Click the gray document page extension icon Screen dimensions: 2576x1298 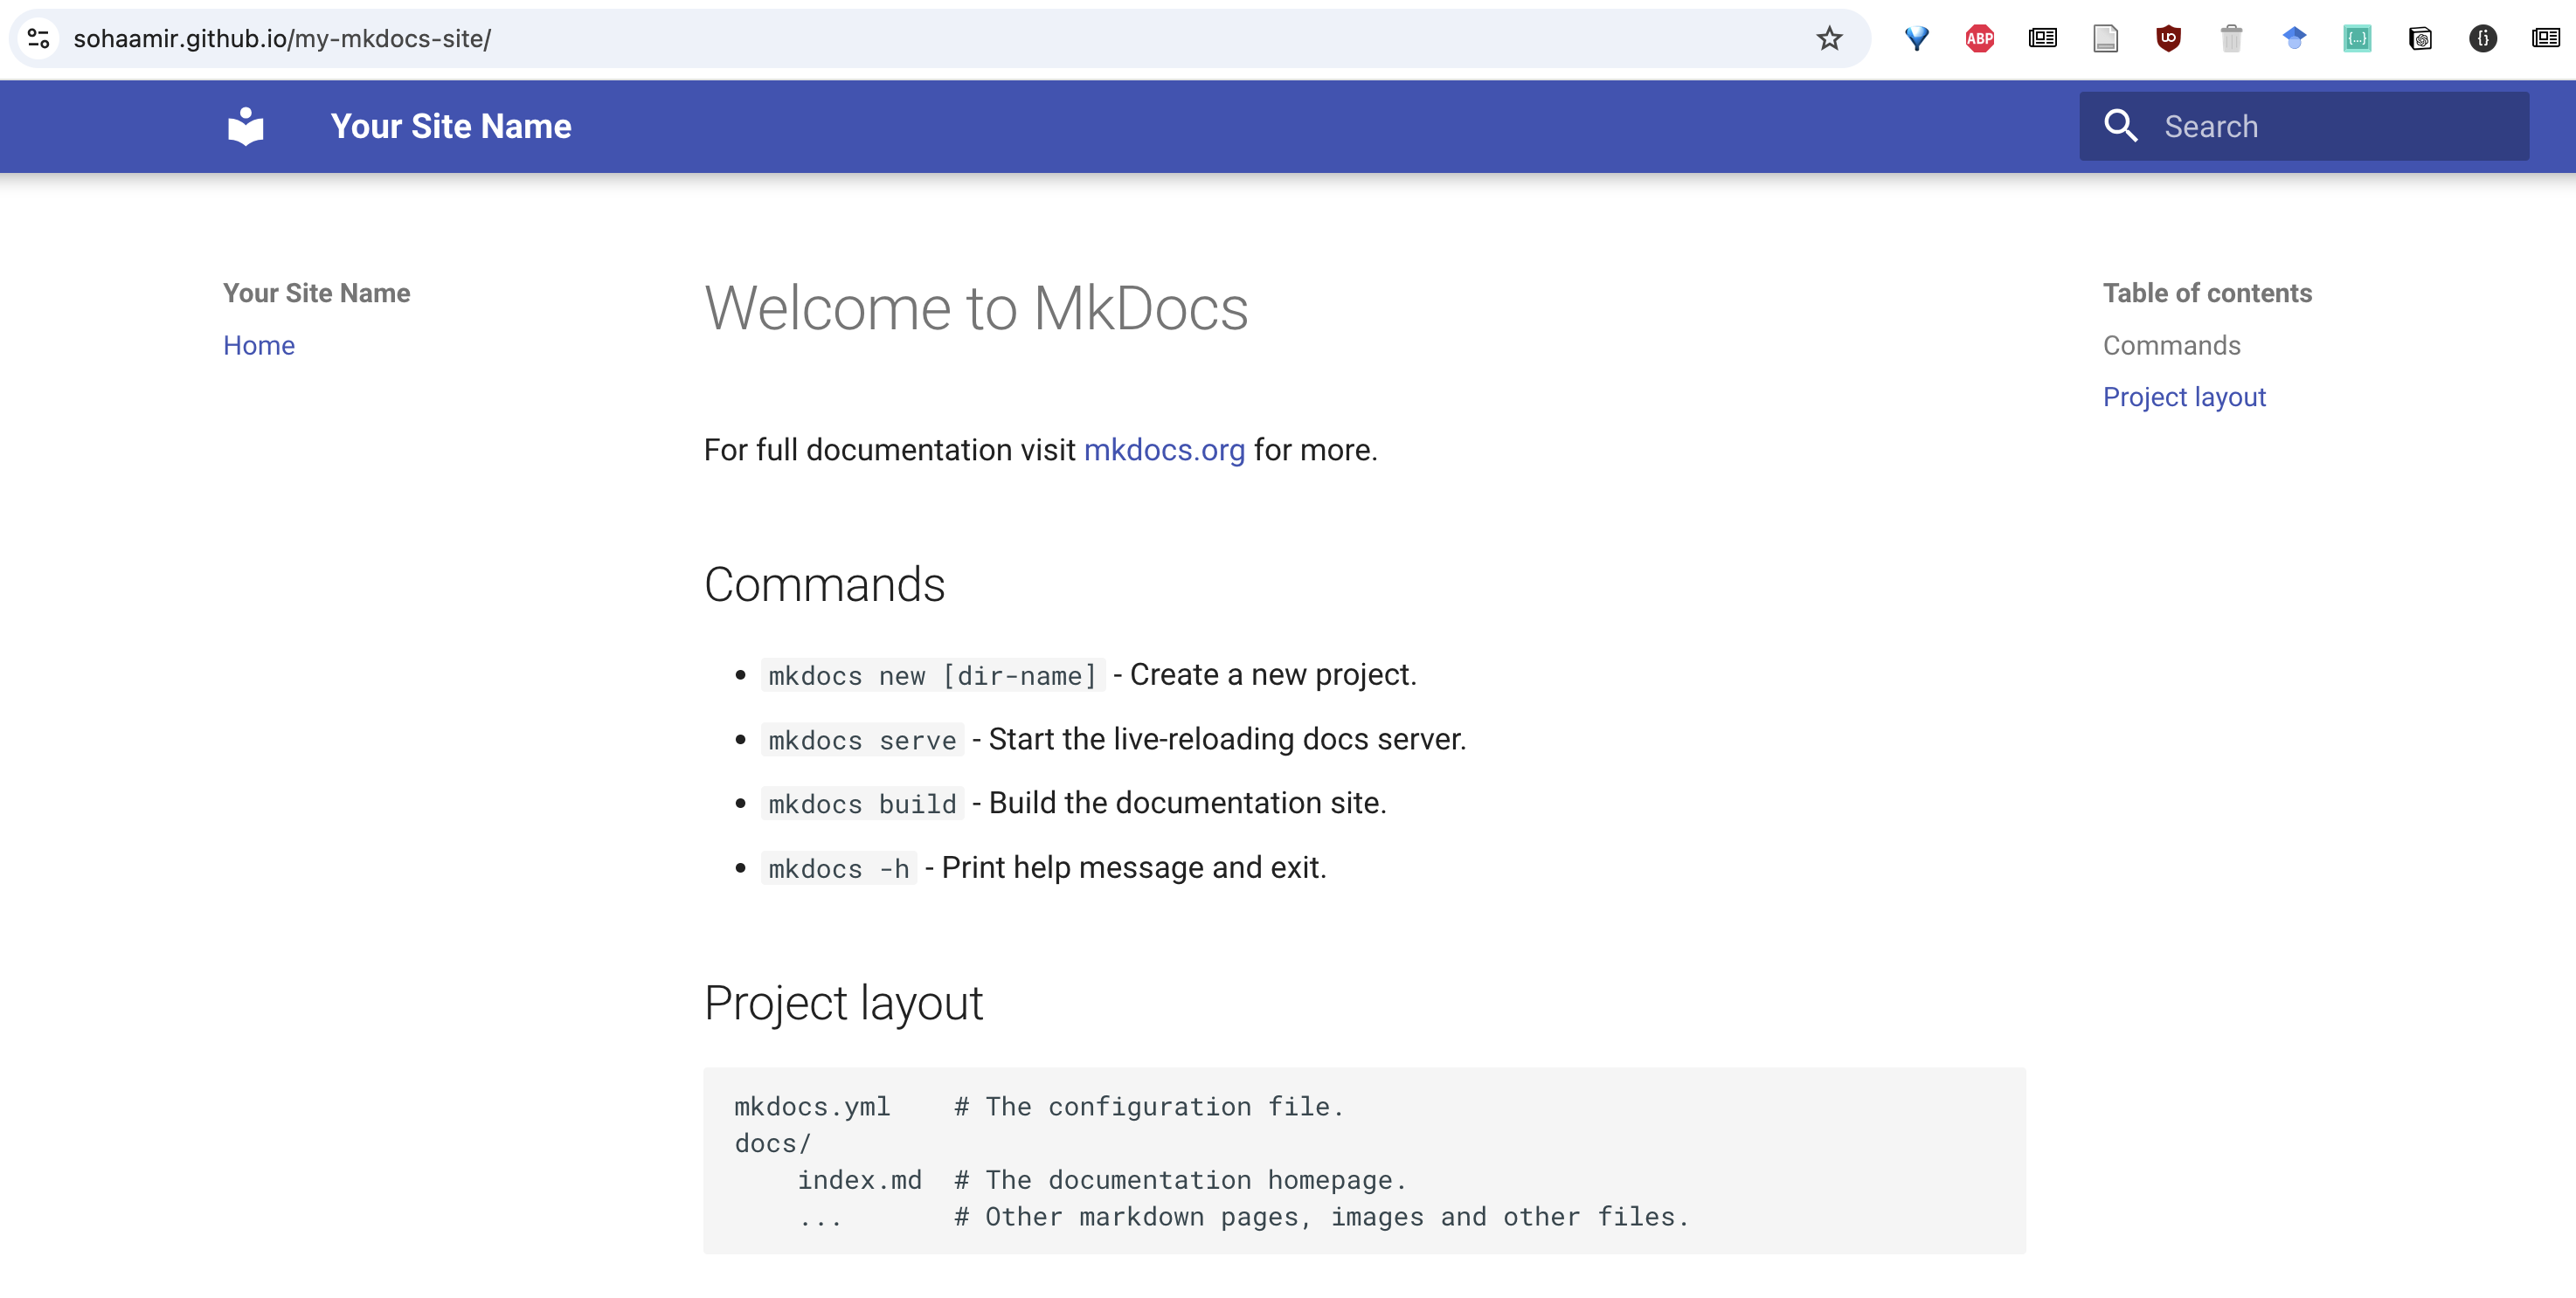(2105, 39)
